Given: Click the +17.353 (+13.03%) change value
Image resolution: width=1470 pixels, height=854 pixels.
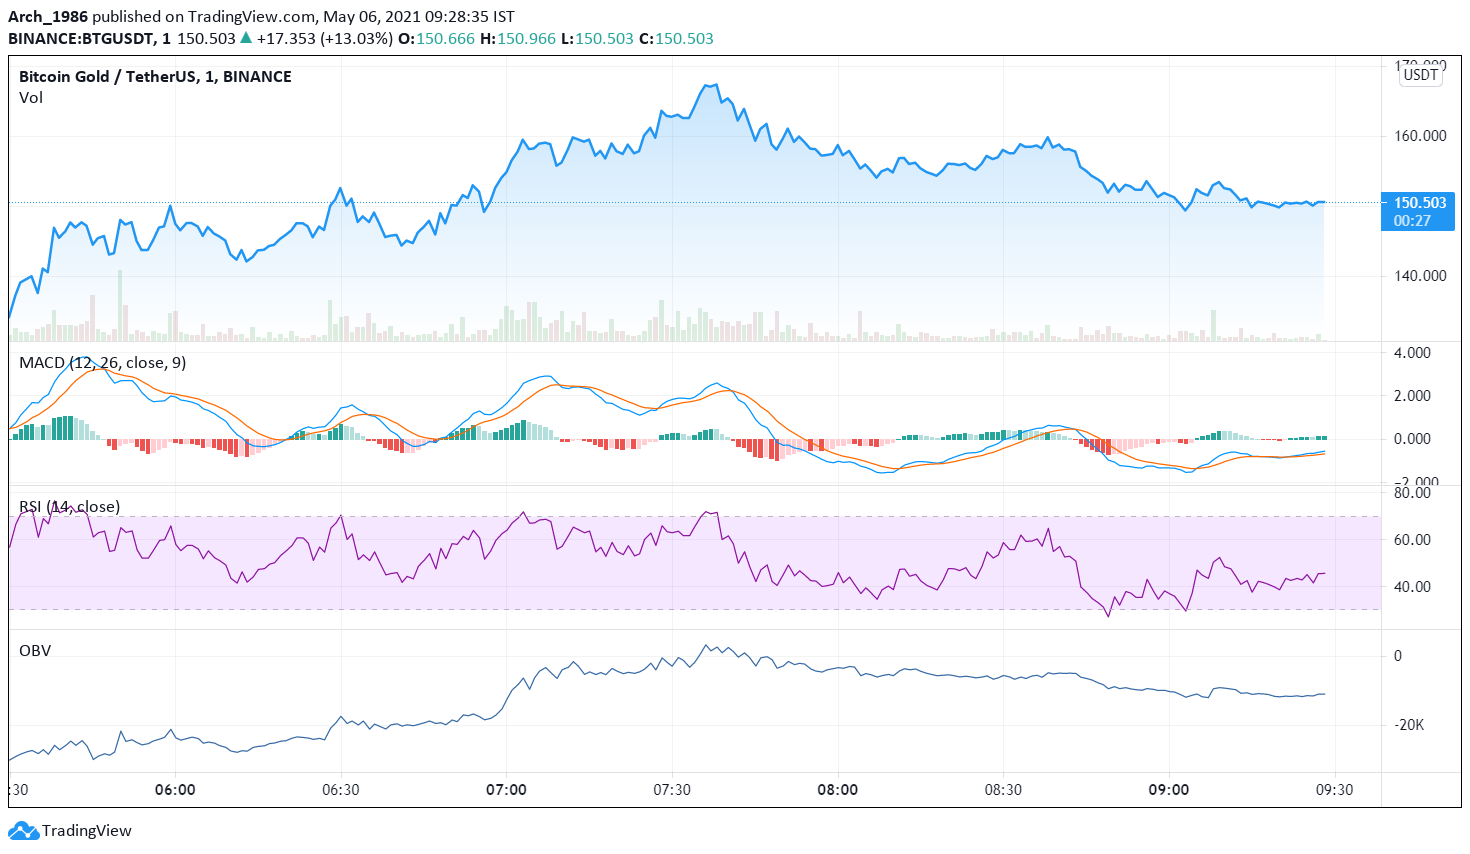Looking at the screenshot, I should [324, 39].
